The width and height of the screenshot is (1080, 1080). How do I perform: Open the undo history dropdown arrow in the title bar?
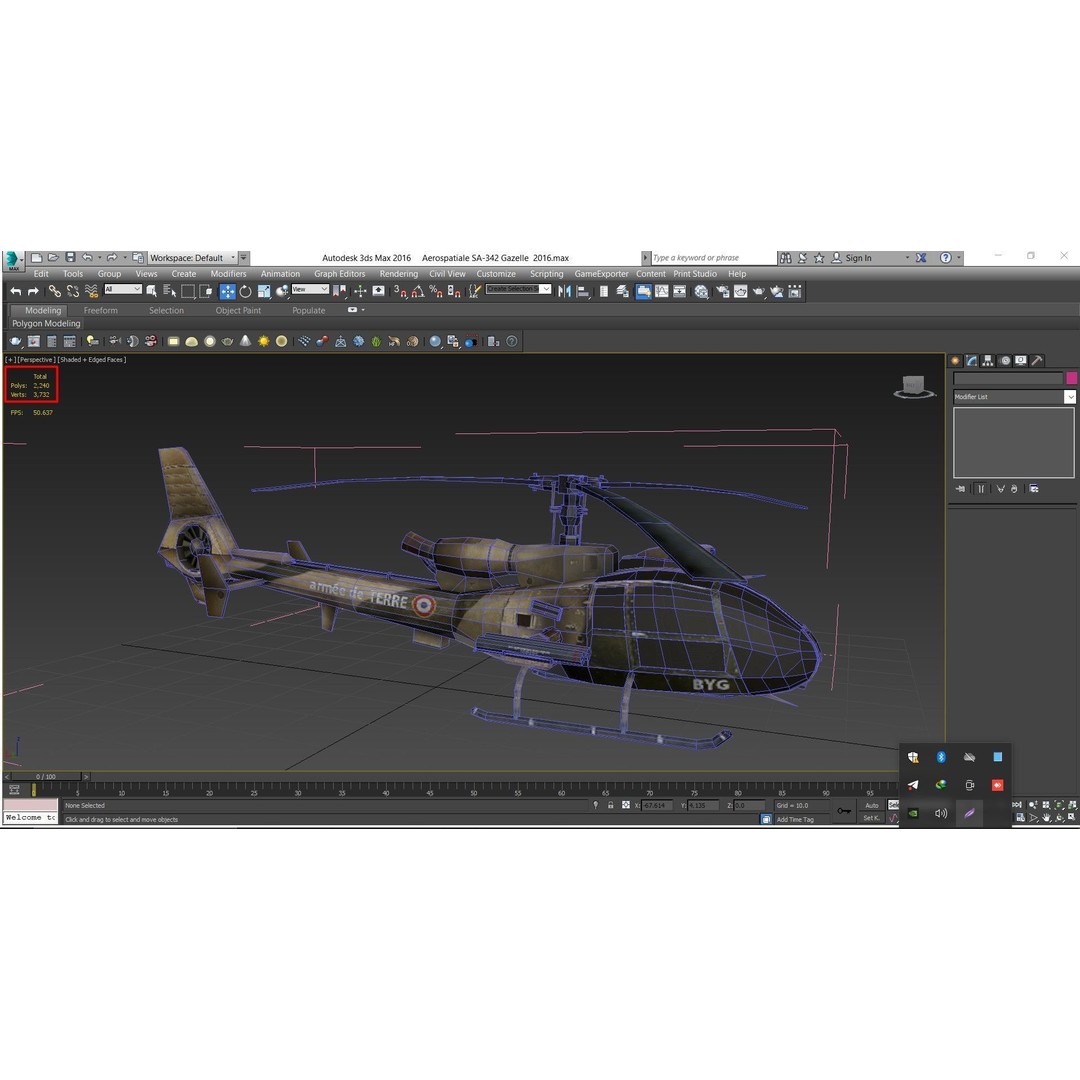pyautogui.click(x=100, y=258)
